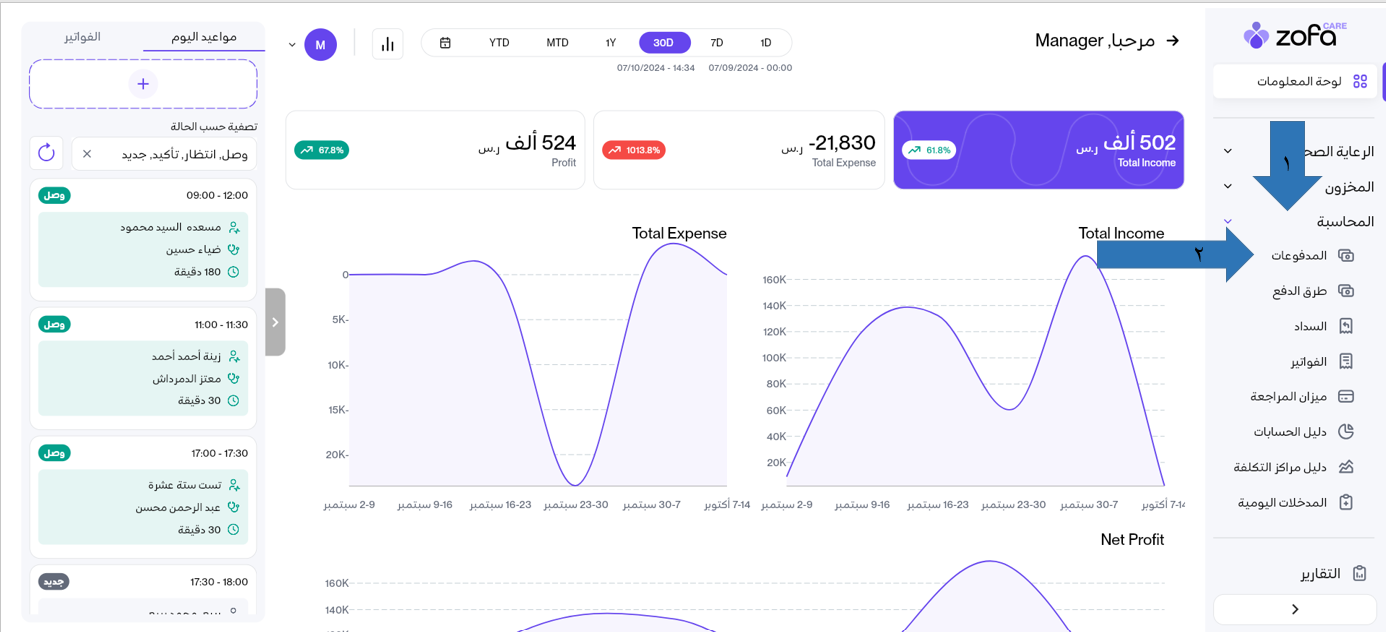The image size is (1386, 632).
Task: Switch to the الفواتير tab in side panel
Action: pyautogui.click(x=82, y=37)
